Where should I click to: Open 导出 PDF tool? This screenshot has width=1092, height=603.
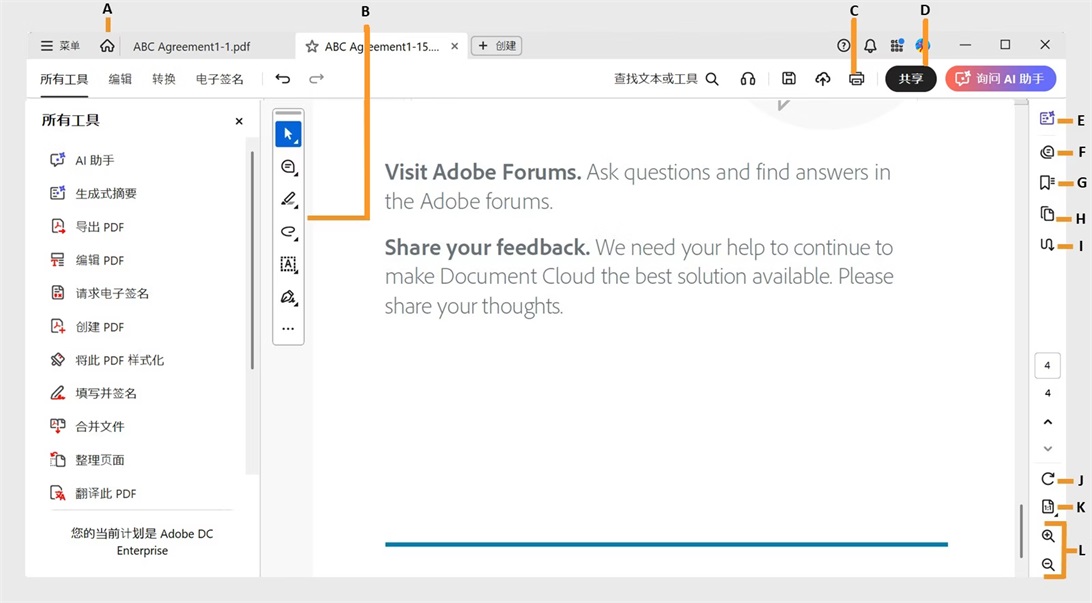coord(99,227)
